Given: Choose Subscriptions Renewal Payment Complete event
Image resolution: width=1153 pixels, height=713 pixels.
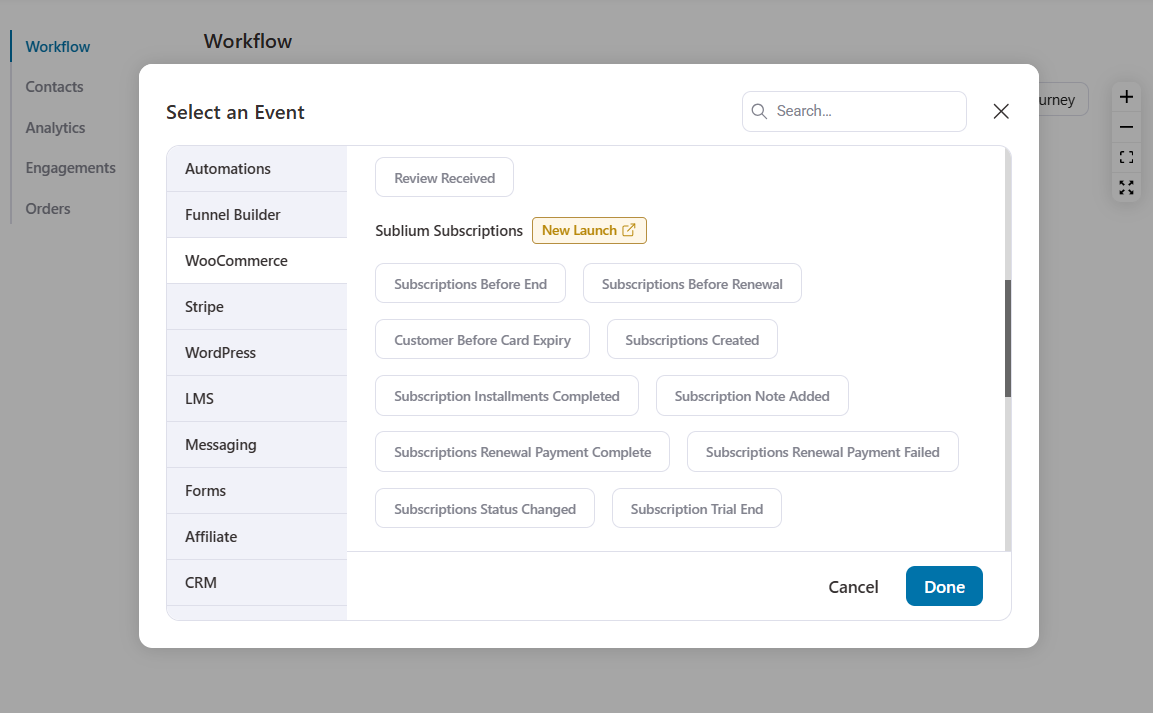Looking at the screenshot, I should (522, 452).
